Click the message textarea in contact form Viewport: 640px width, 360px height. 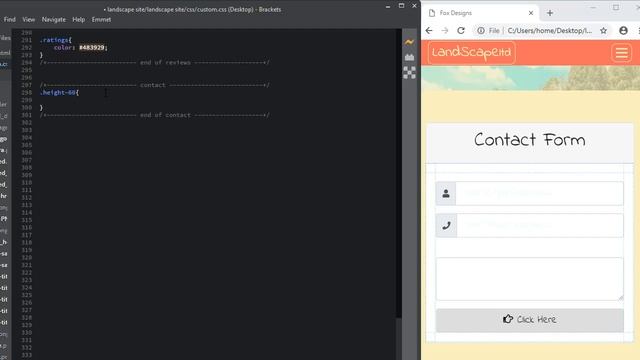coord(529,279)
